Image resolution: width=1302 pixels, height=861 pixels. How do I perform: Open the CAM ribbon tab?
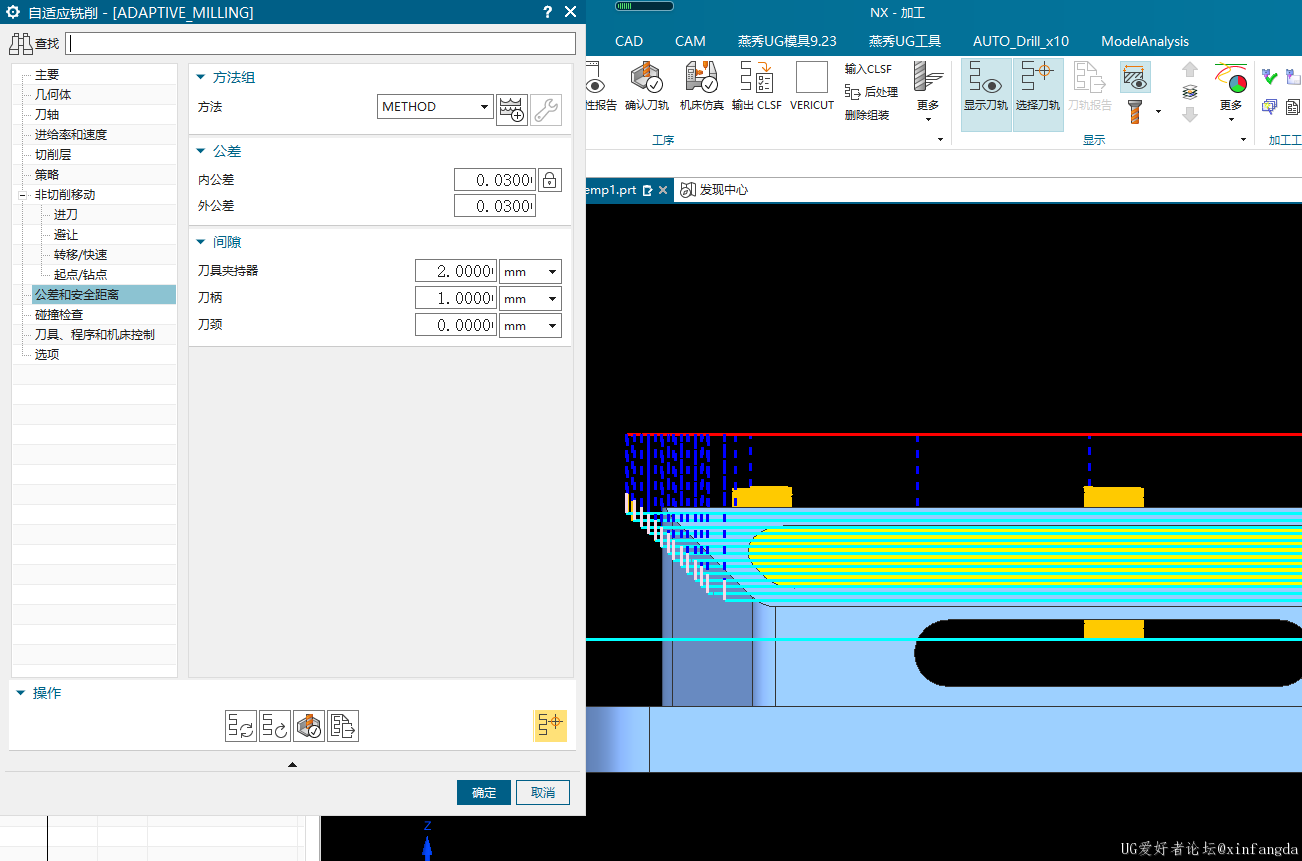pyautogui.click(x=690, y=41)
